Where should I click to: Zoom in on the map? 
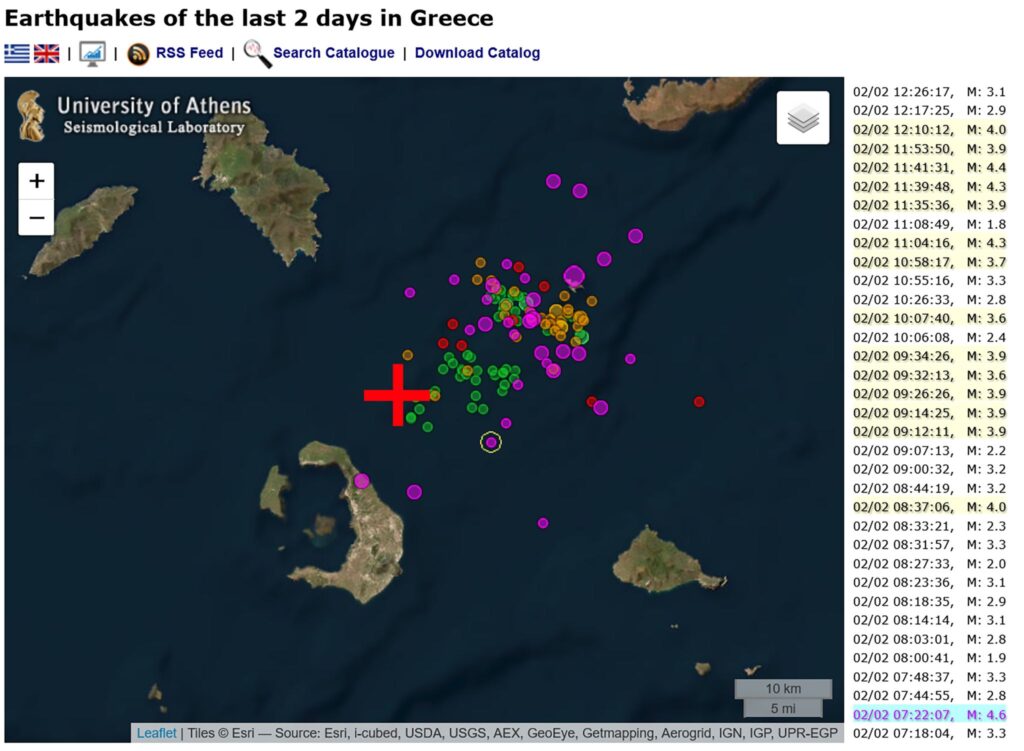37,181
